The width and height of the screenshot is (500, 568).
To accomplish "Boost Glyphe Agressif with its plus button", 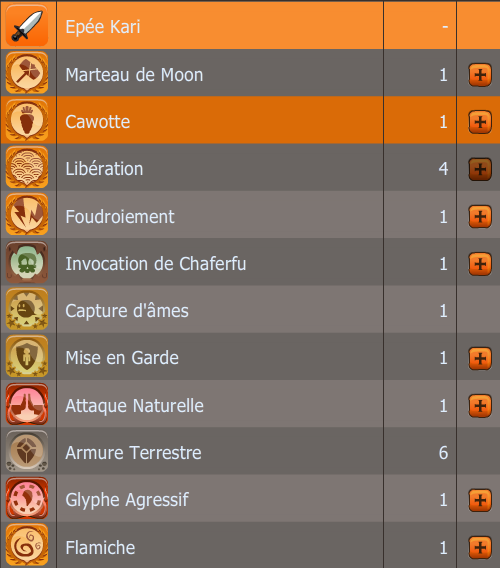I will tap(480, 500).
